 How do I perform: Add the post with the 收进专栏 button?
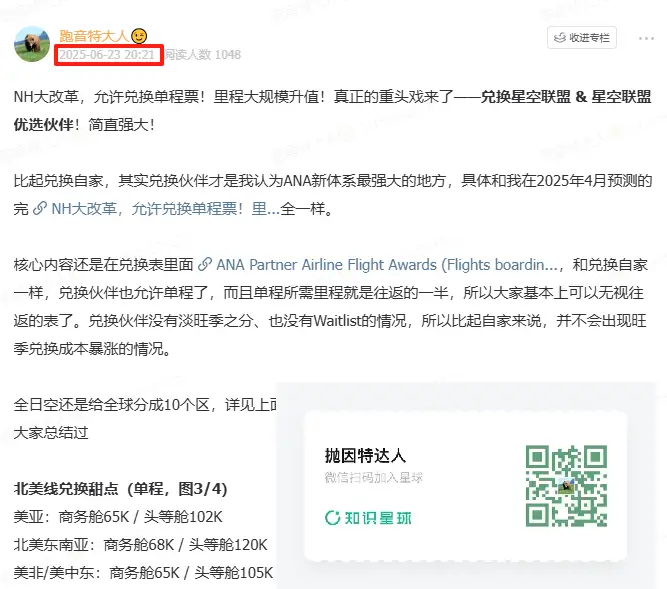[581, 38]
